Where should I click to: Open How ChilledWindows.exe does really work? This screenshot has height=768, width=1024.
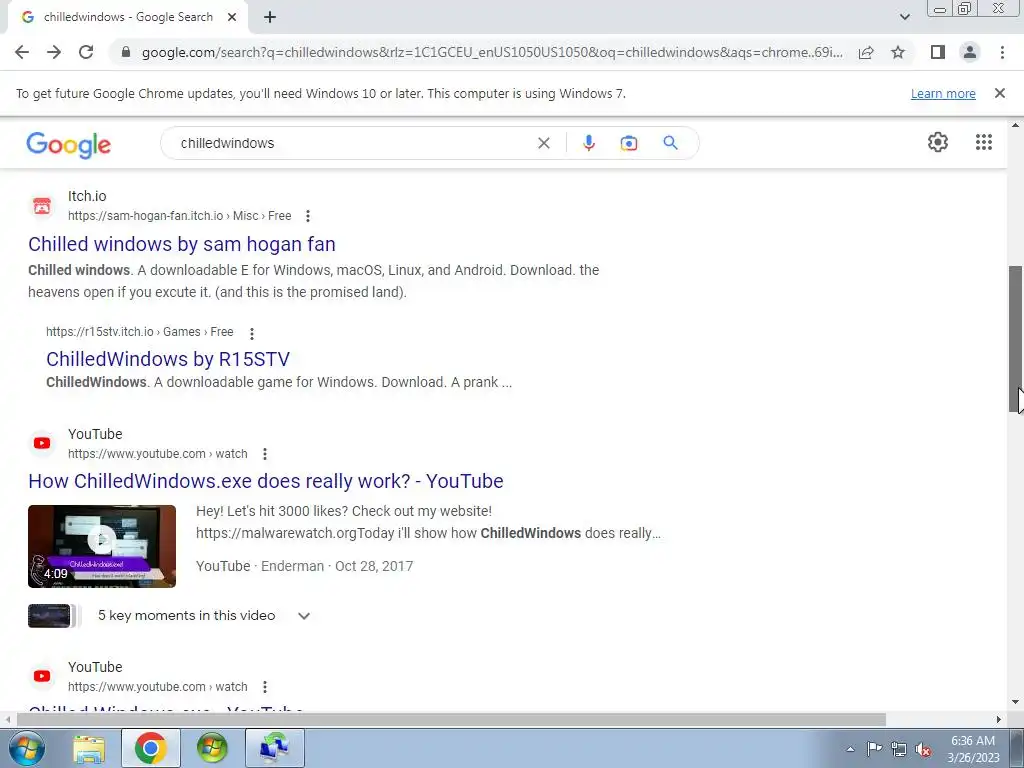coord(266,481)
